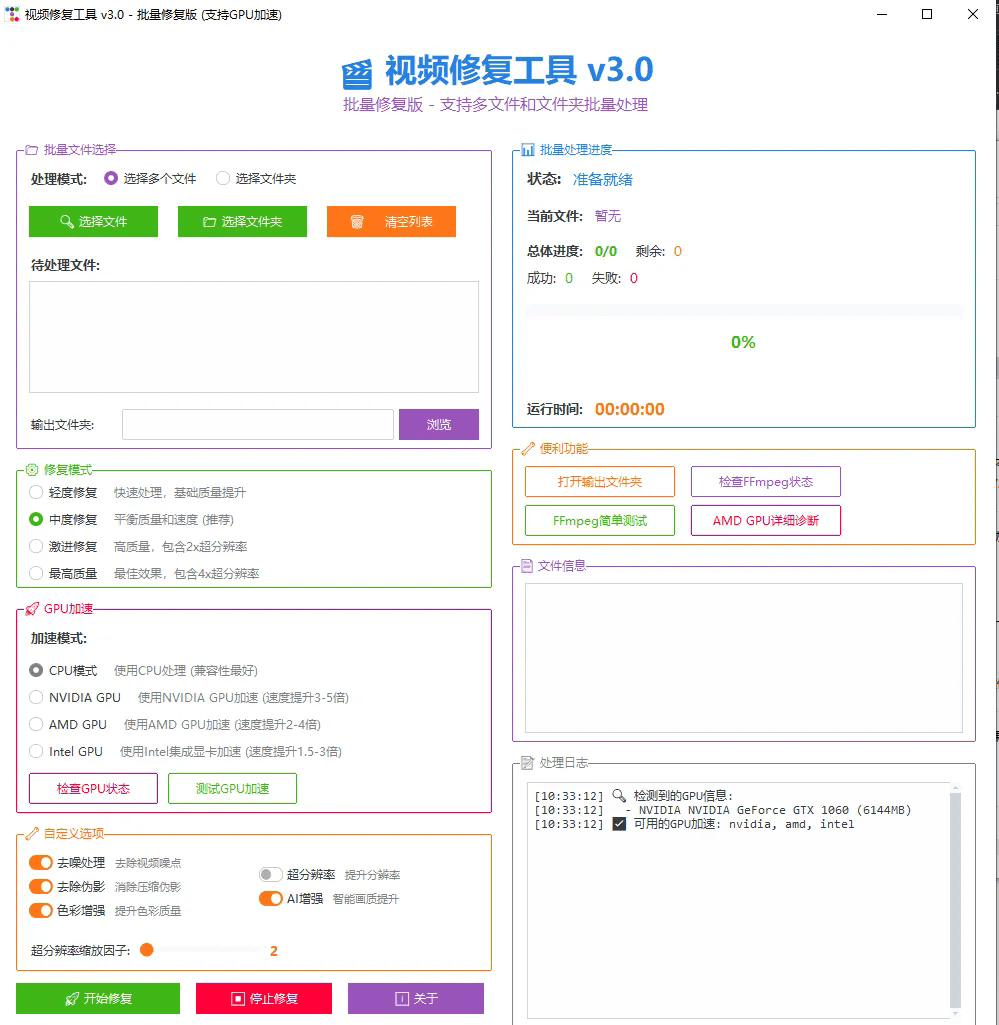Turn off the AI增强 toggle

click(271, 898)
